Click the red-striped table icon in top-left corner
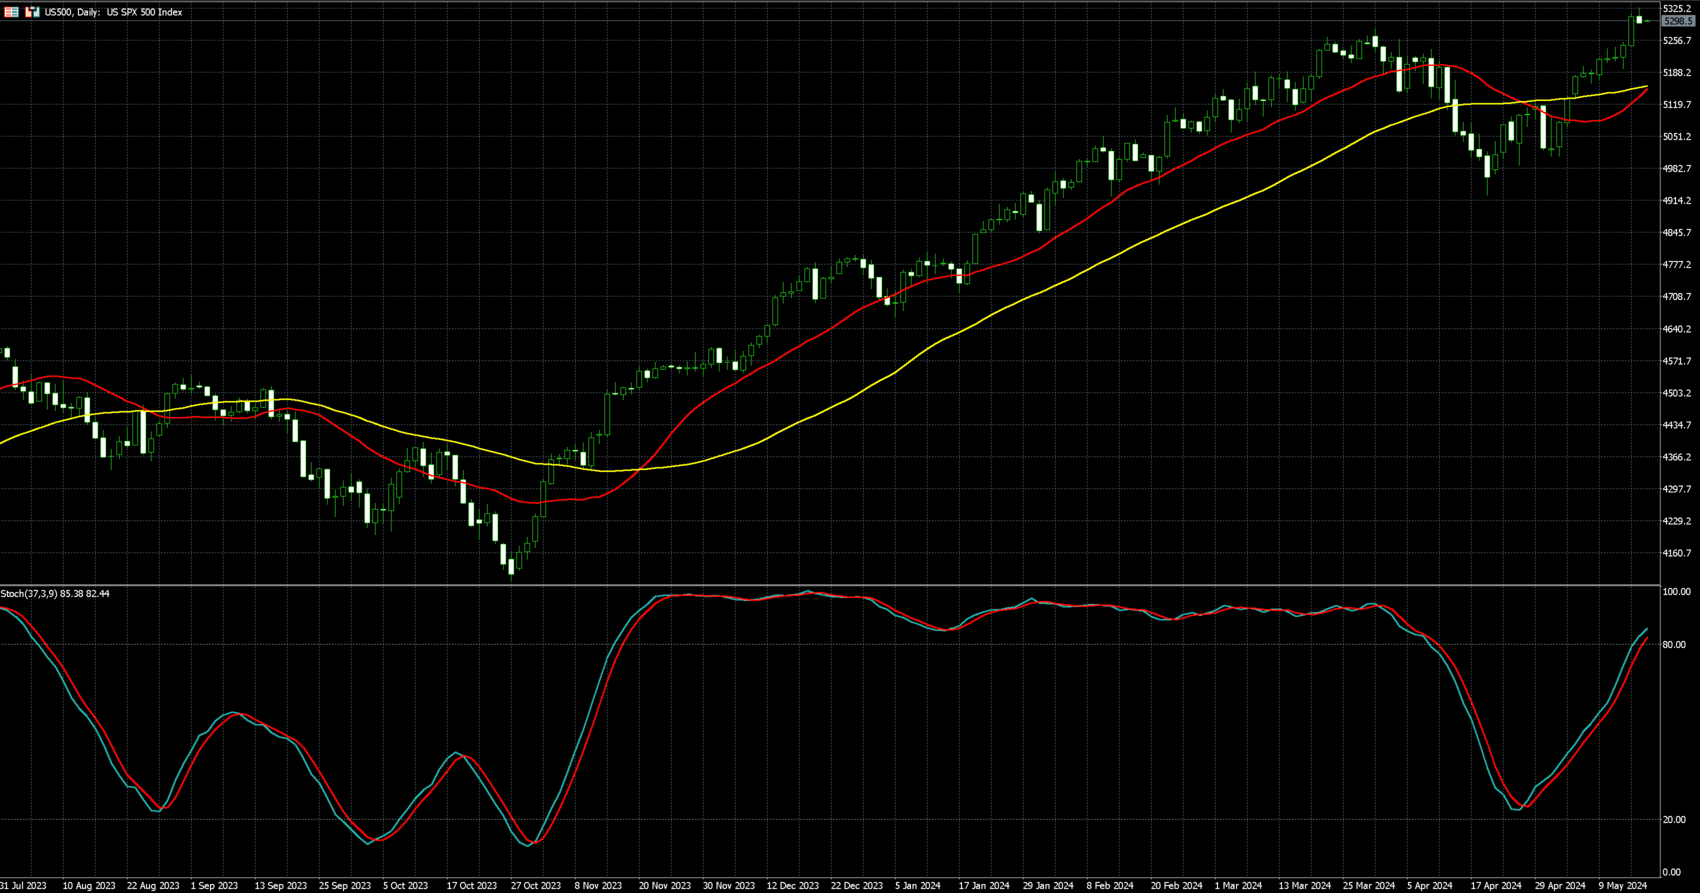This screenshot has height=893, width=1700. coord(11,12)
